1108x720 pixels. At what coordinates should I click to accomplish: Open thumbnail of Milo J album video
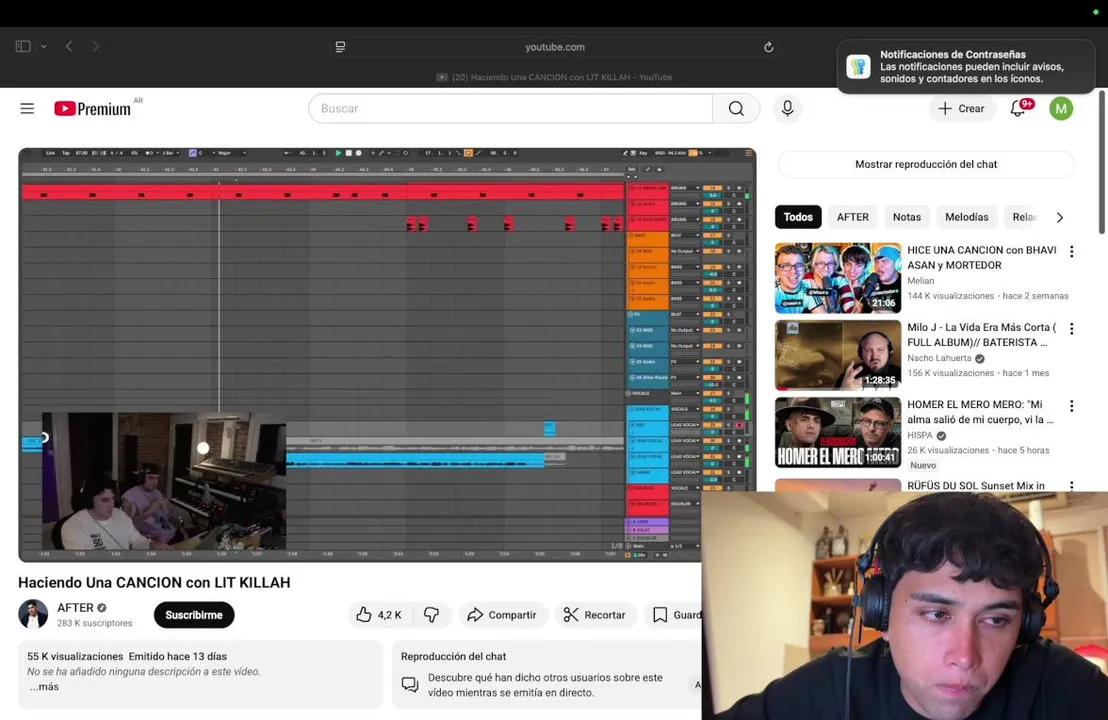838,355
